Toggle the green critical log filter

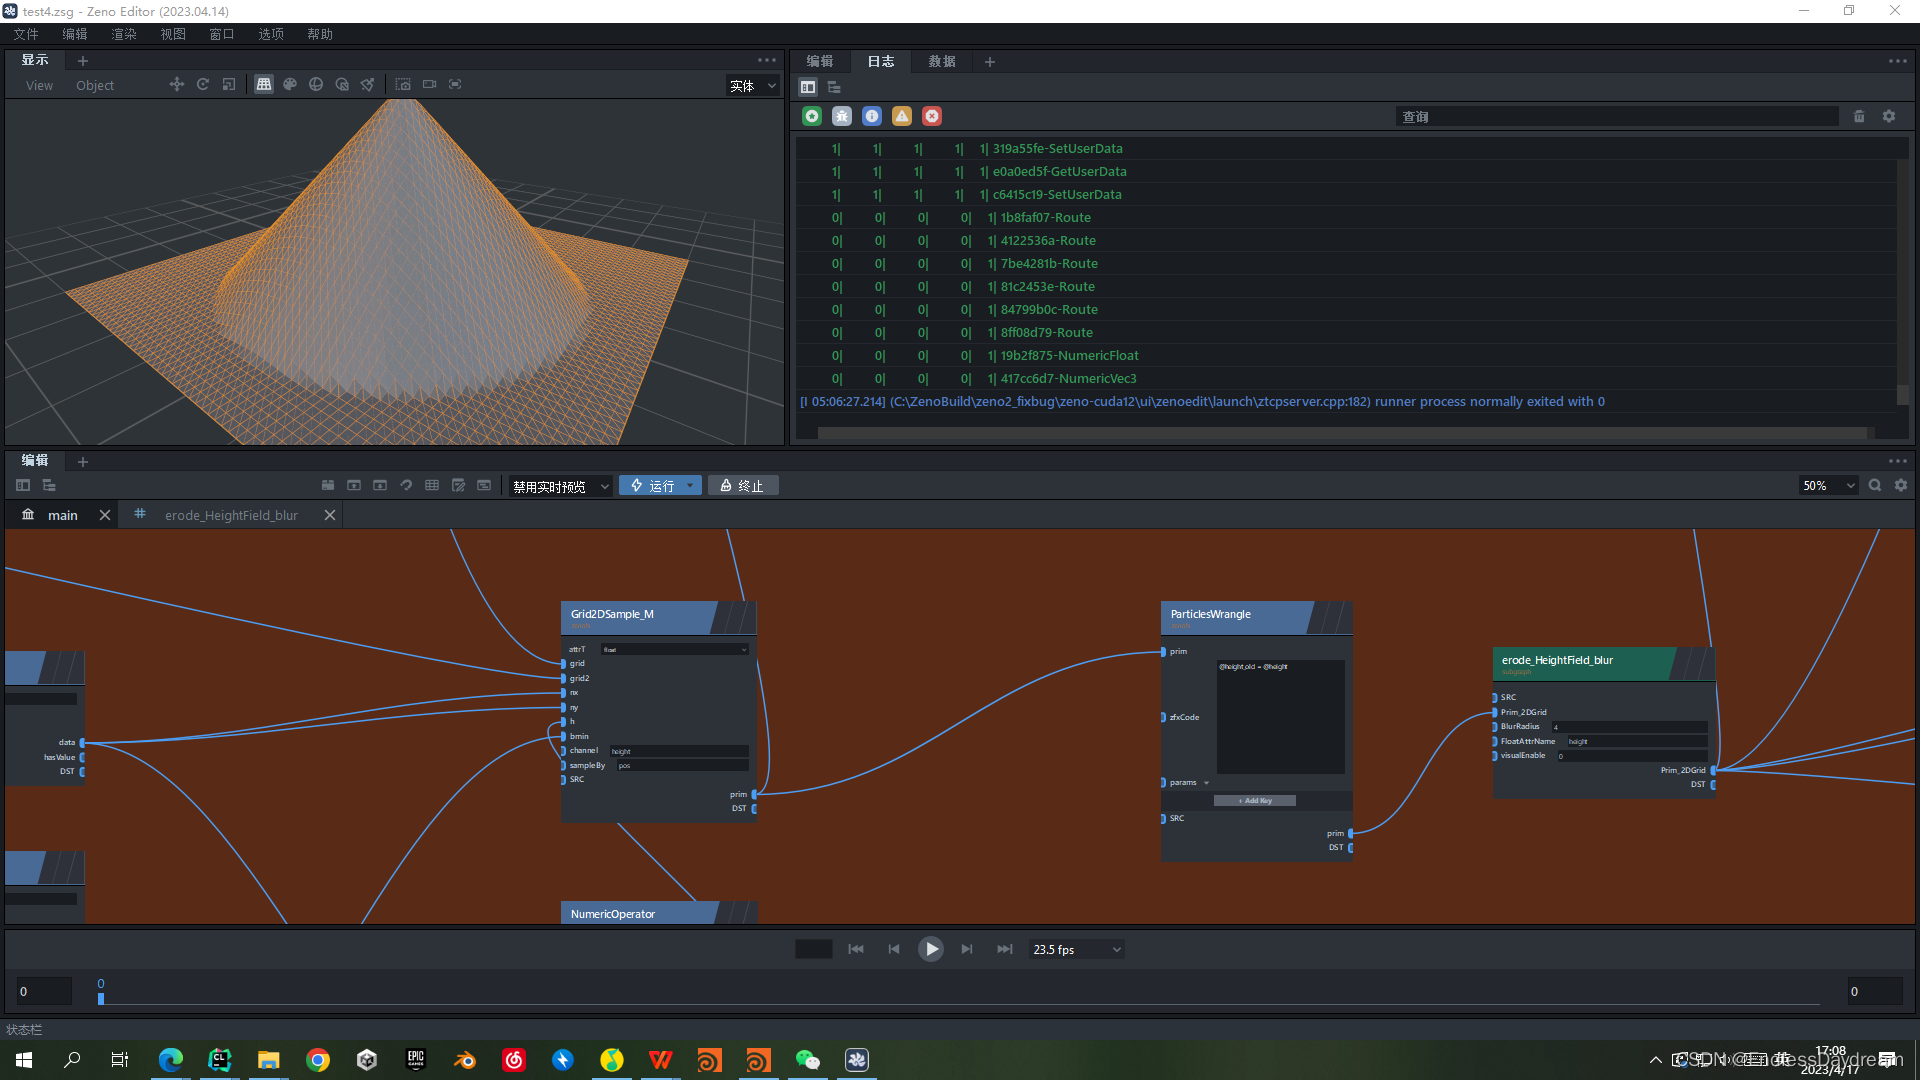click(812, 117)
